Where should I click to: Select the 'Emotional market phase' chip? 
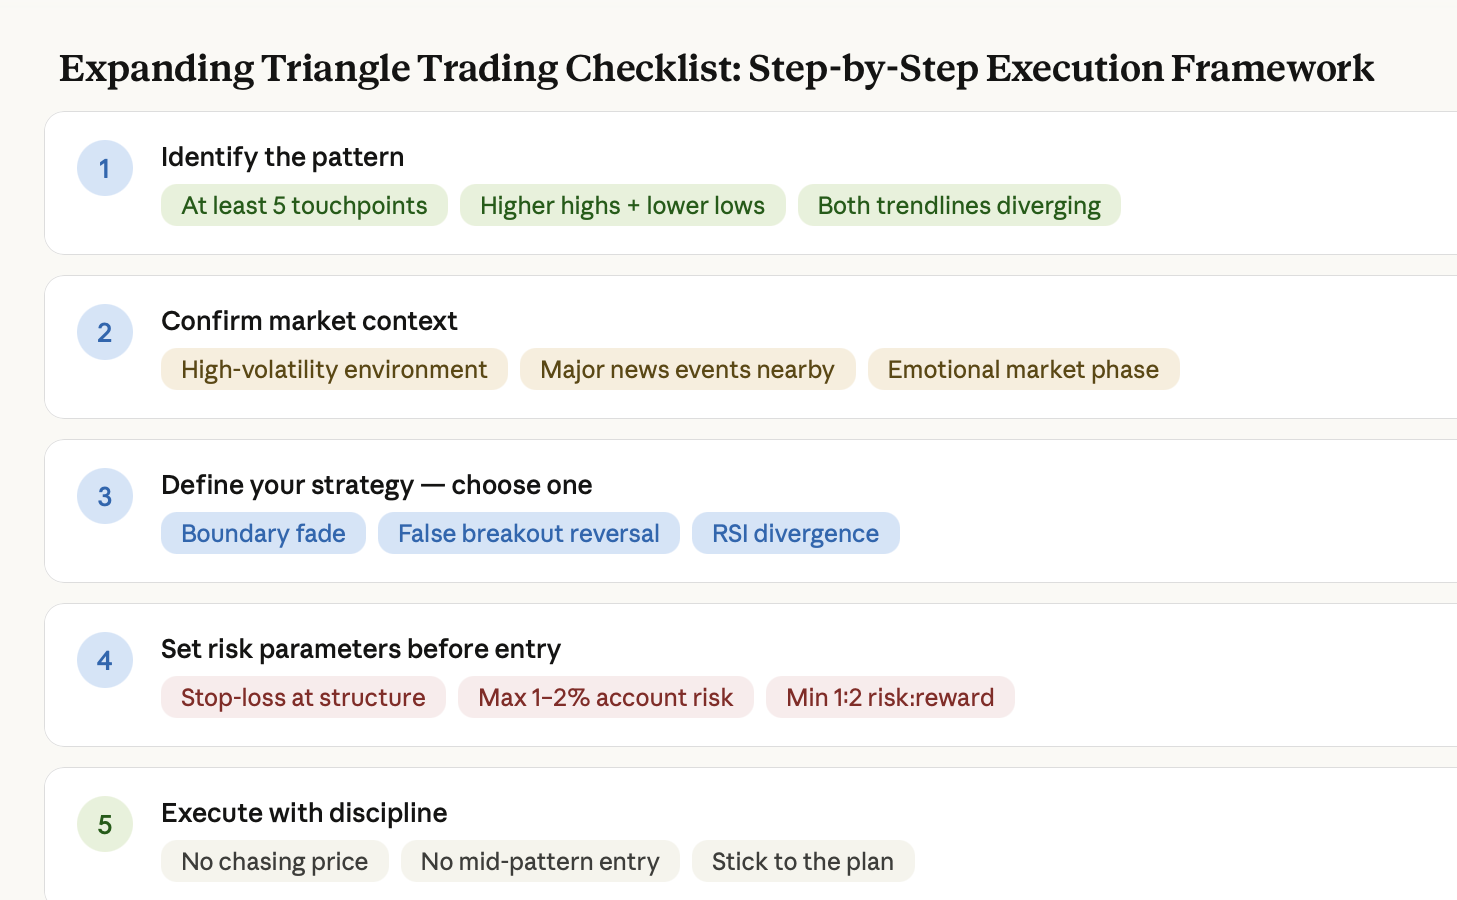tap(1023, 369)
